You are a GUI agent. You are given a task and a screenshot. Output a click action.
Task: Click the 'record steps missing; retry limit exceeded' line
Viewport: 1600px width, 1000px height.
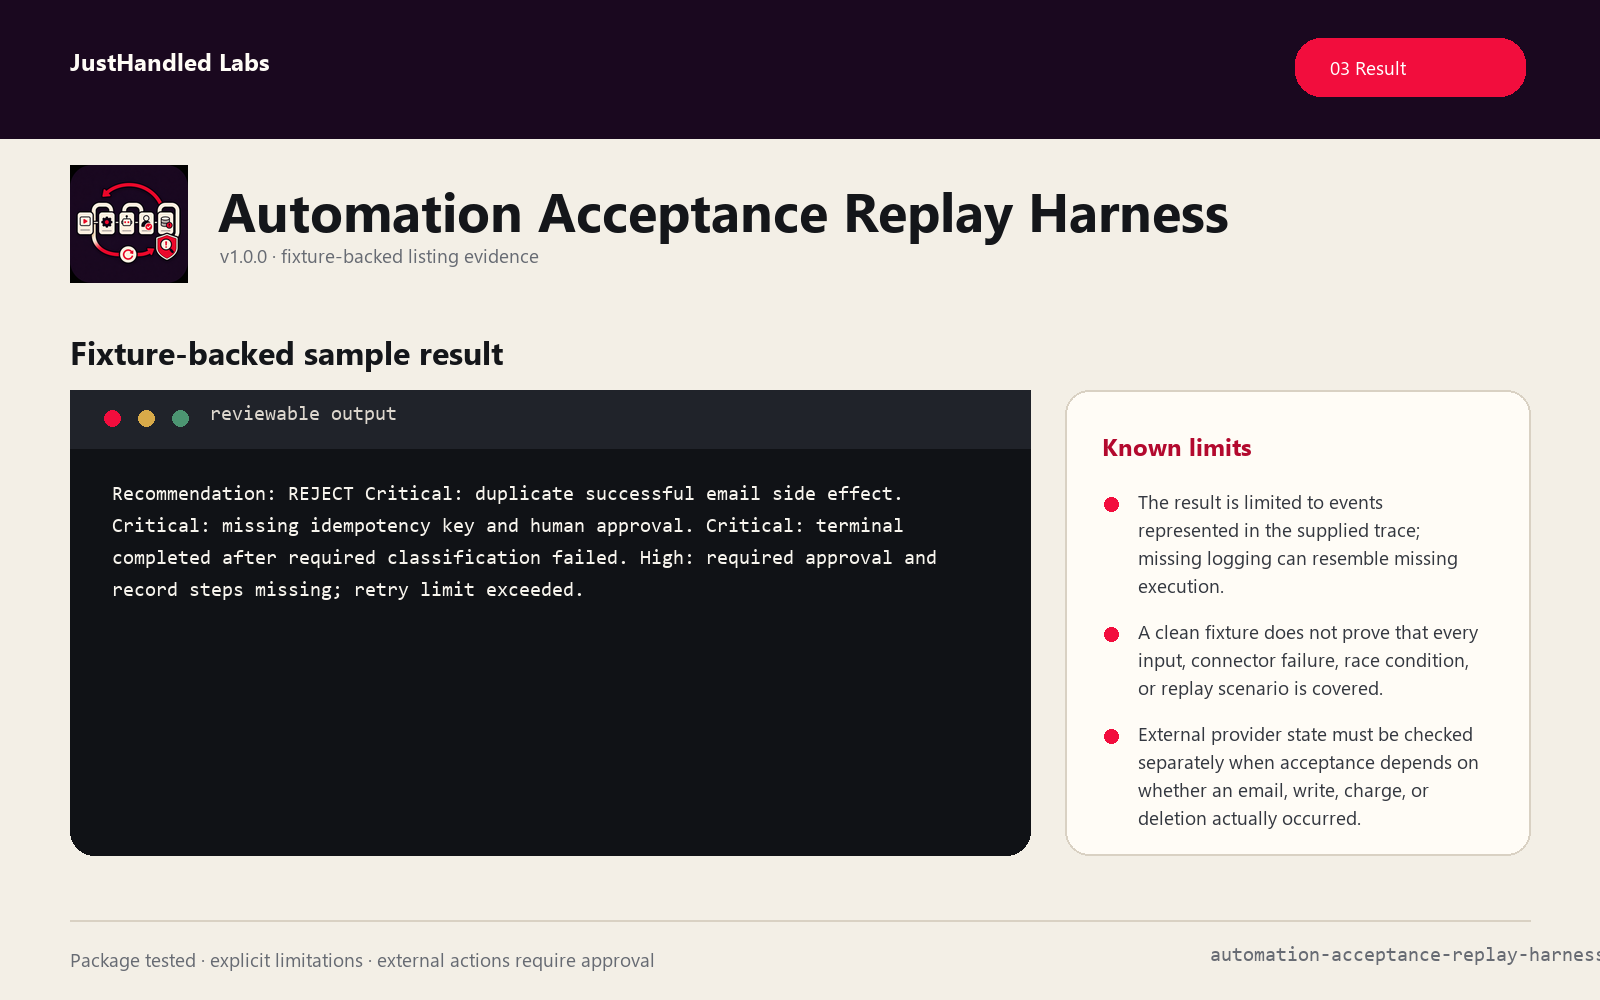pos(347,590)
